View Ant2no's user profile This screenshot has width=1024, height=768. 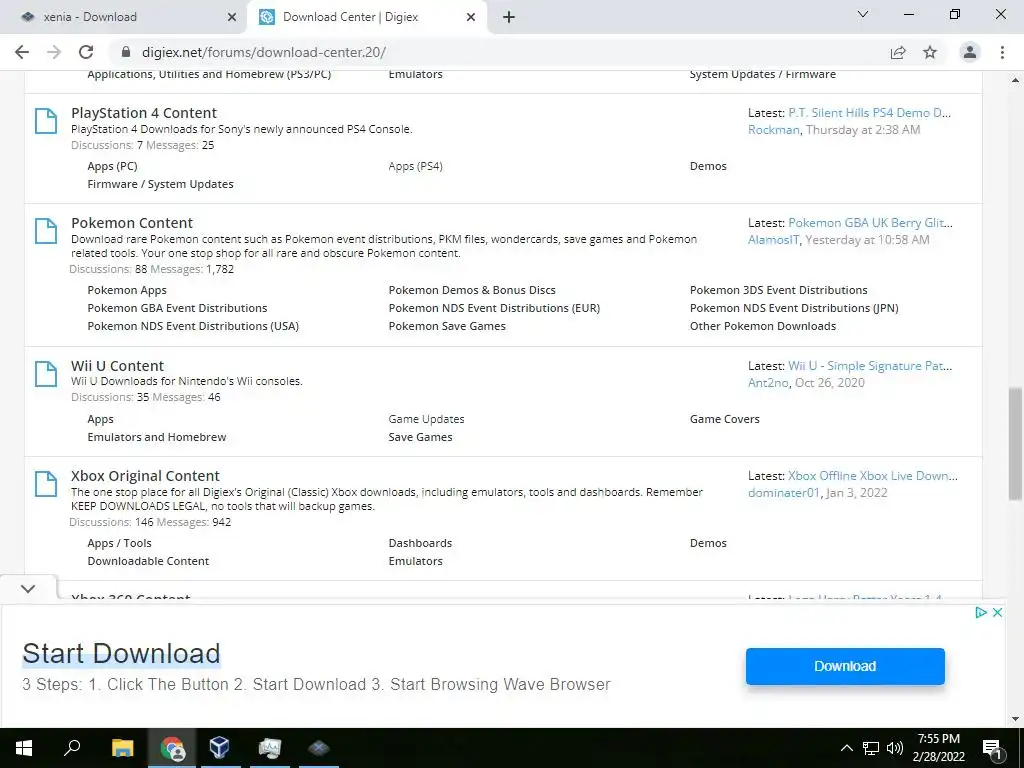coord(768,383)
